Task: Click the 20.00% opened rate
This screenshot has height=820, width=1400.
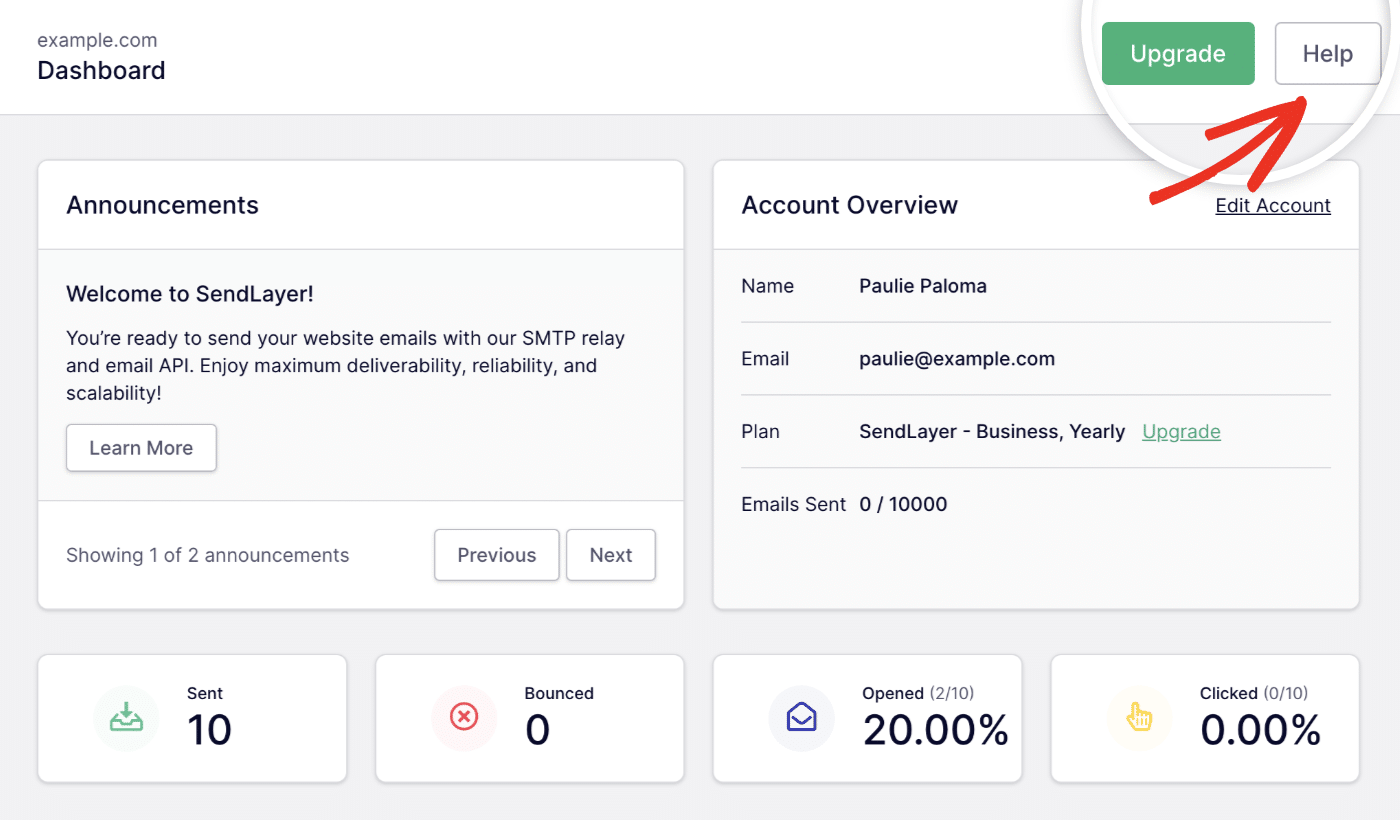Action: [935, 731]
